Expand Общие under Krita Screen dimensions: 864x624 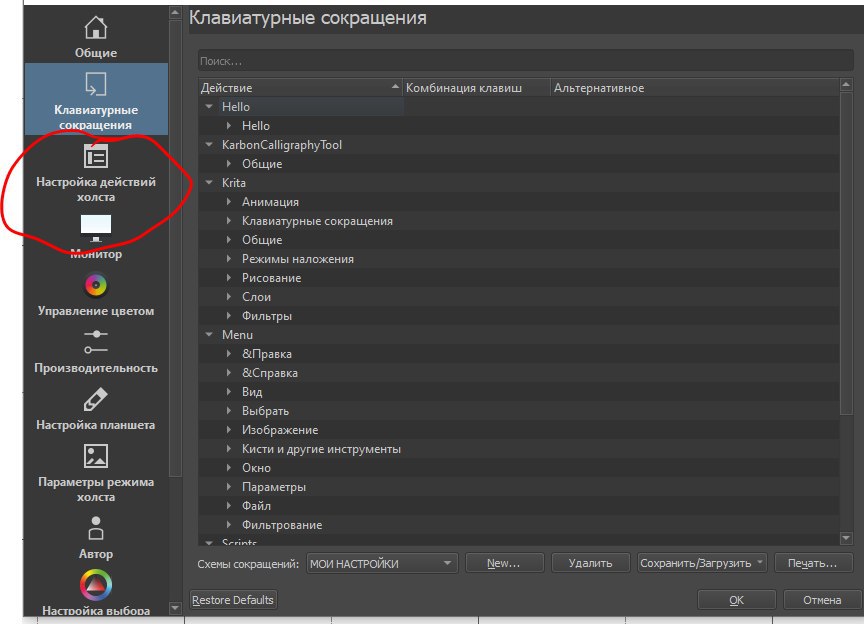(x=229, y=240)
